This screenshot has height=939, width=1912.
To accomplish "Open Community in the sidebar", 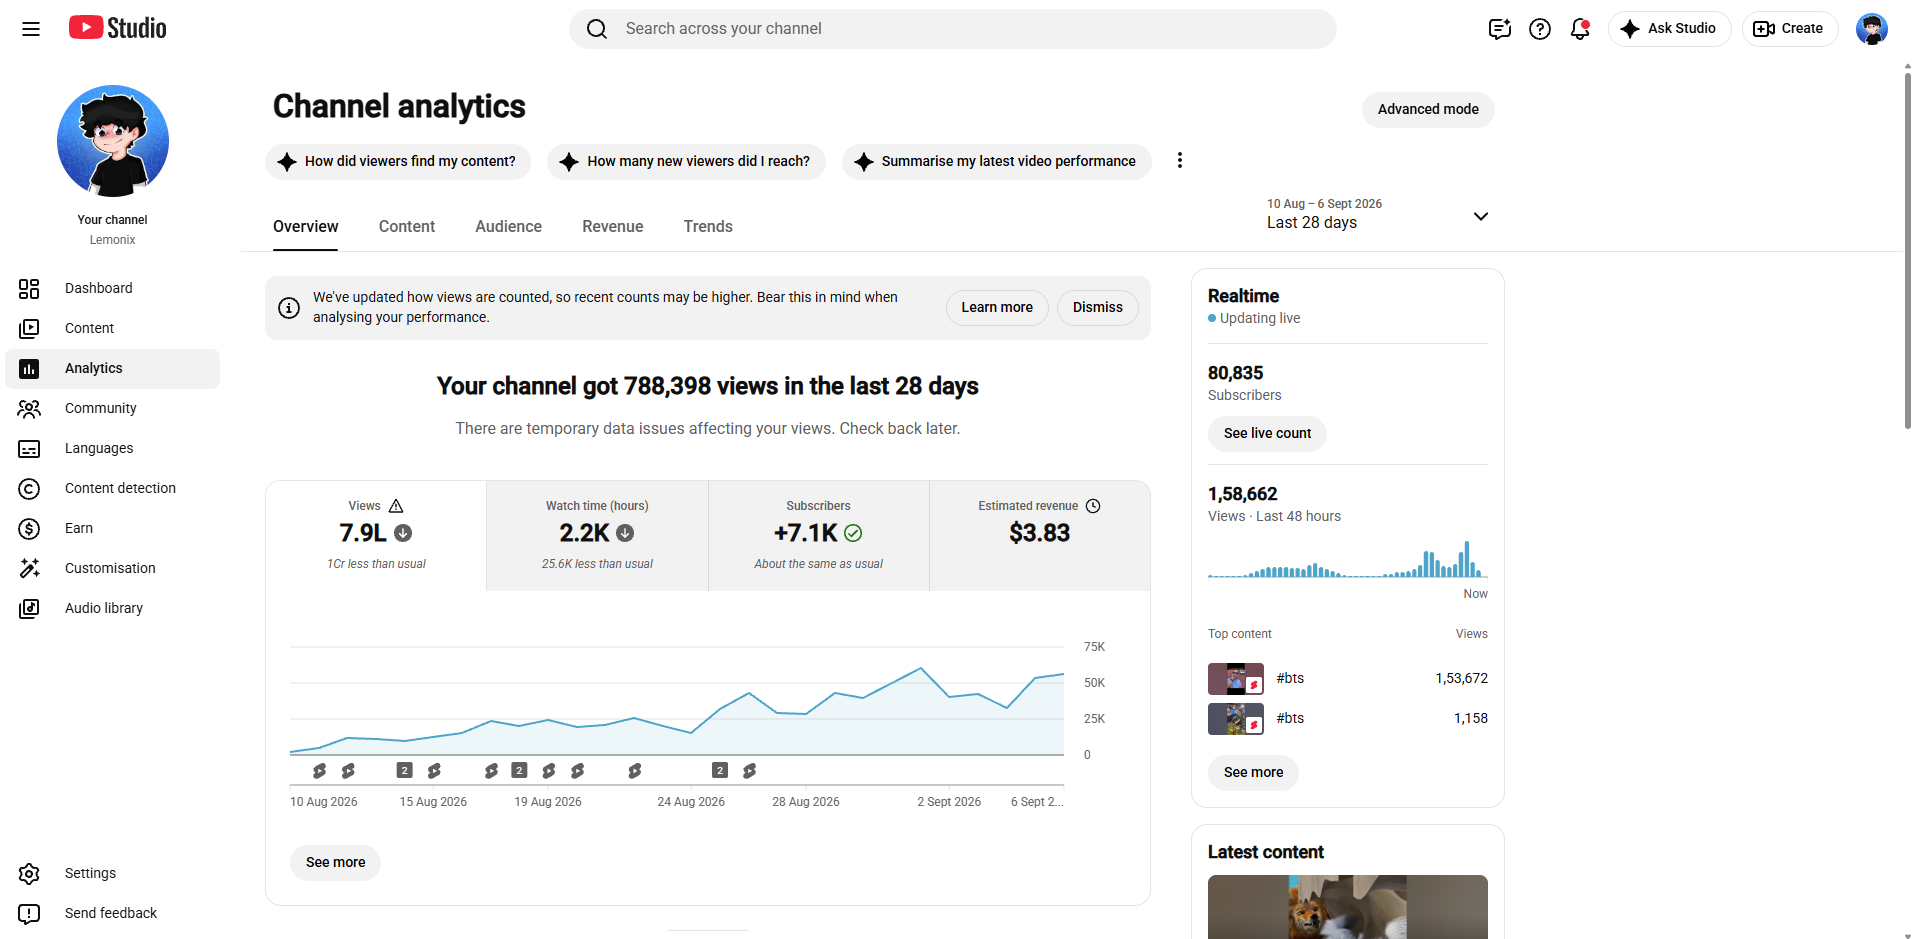I will [x=112, y=408].
